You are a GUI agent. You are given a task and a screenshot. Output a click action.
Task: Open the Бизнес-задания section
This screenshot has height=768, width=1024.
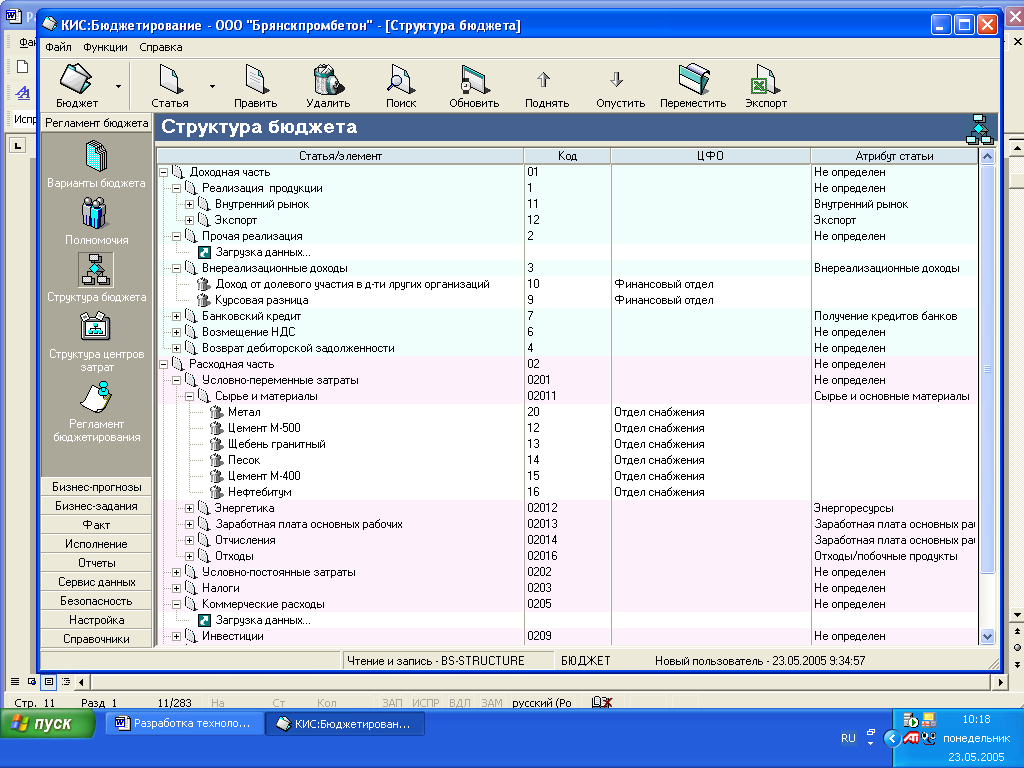coord(97,506)
